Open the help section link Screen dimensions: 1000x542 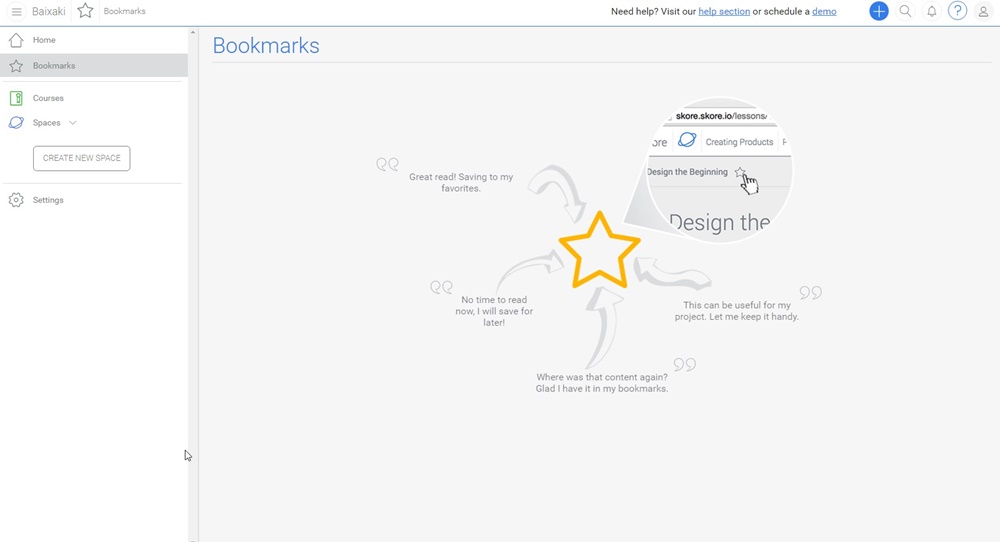(x=724, y=11)
